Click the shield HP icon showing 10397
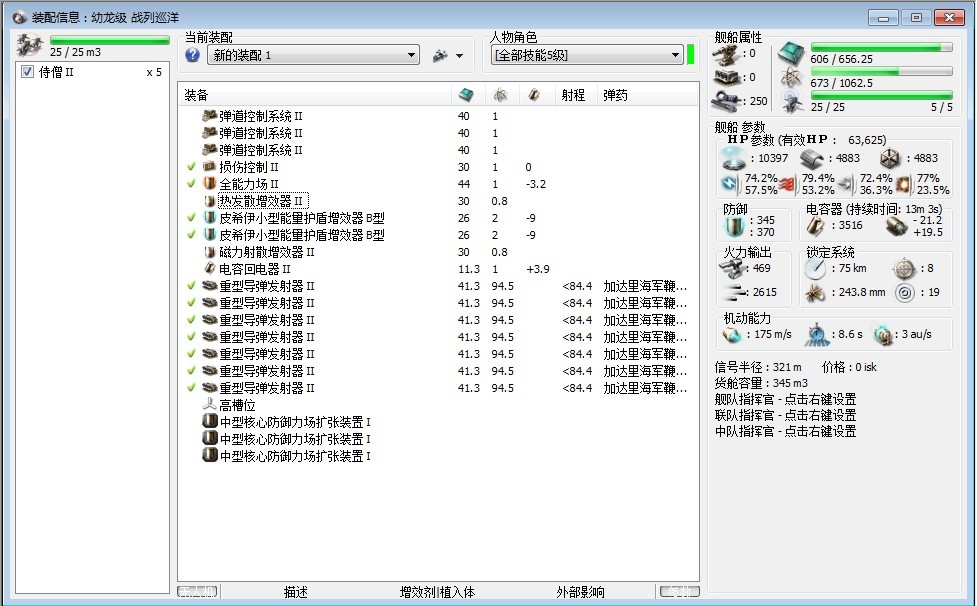The image size is (977, 606). pyautogui.click(x=733, y=158)
